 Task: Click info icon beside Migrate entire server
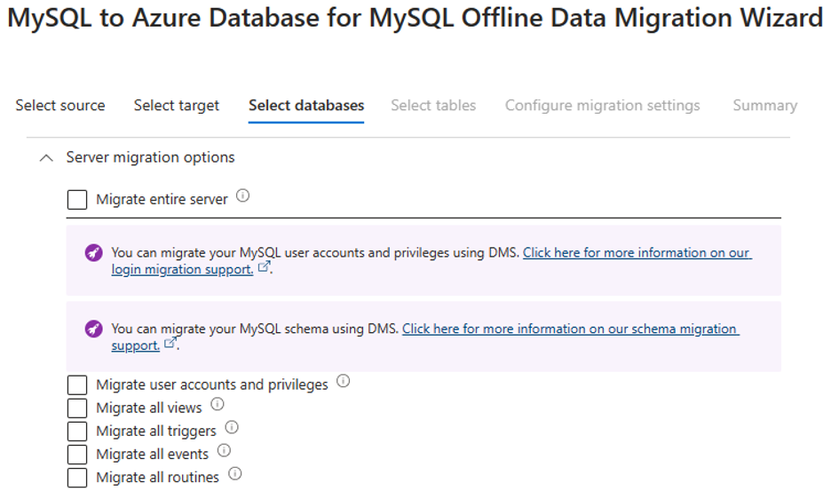[243, 198]
